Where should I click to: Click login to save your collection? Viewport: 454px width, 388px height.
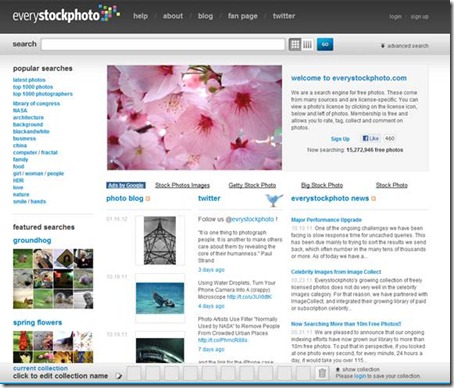tap(360, 376)
